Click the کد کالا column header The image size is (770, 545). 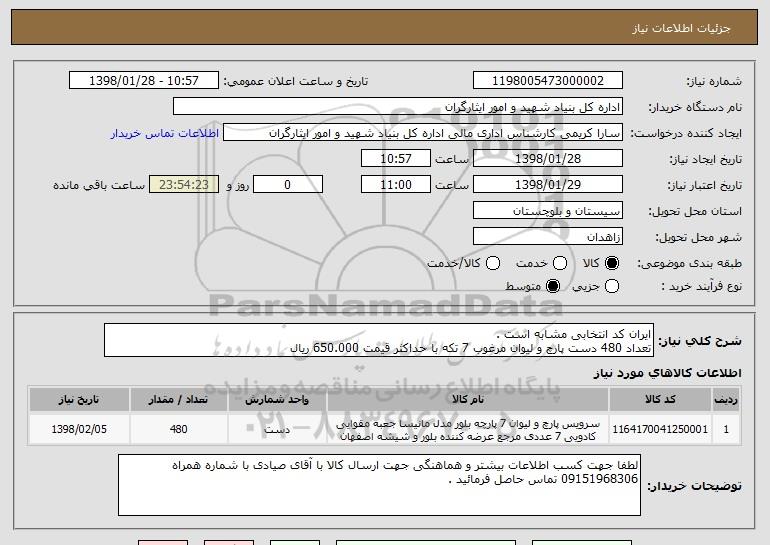[660, 399]
